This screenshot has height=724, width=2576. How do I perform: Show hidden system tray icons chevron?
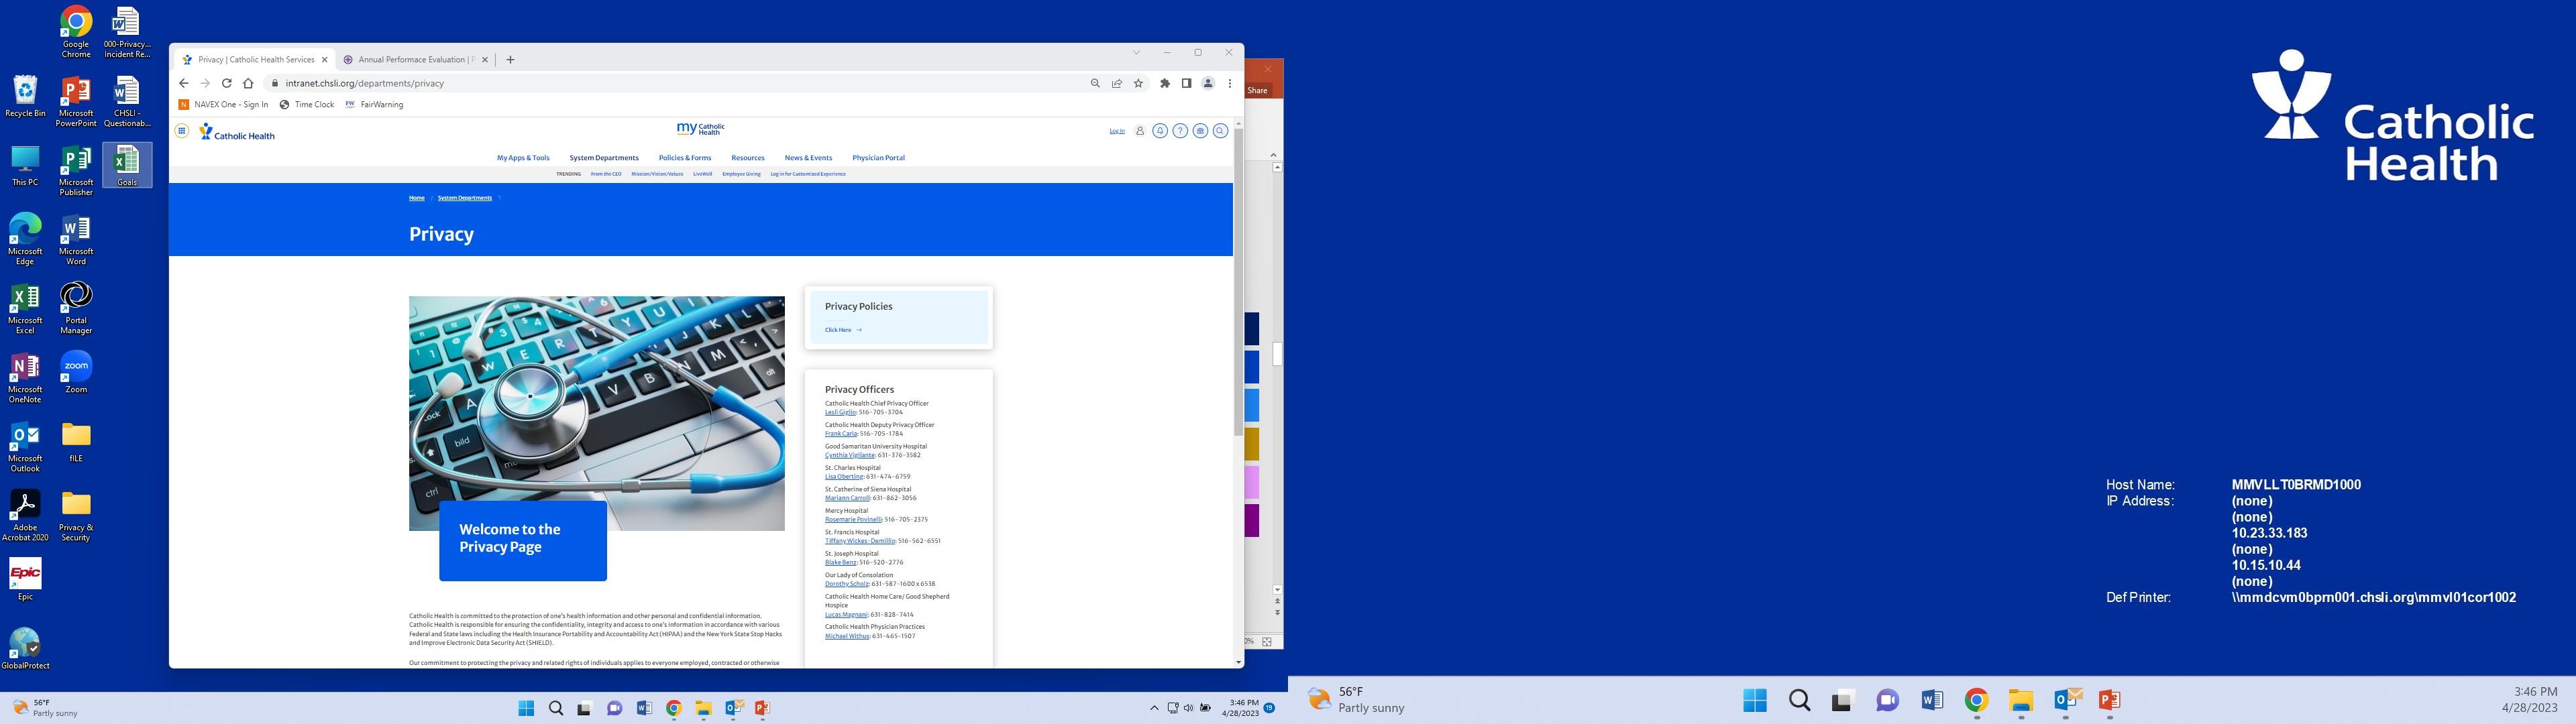1154,708
